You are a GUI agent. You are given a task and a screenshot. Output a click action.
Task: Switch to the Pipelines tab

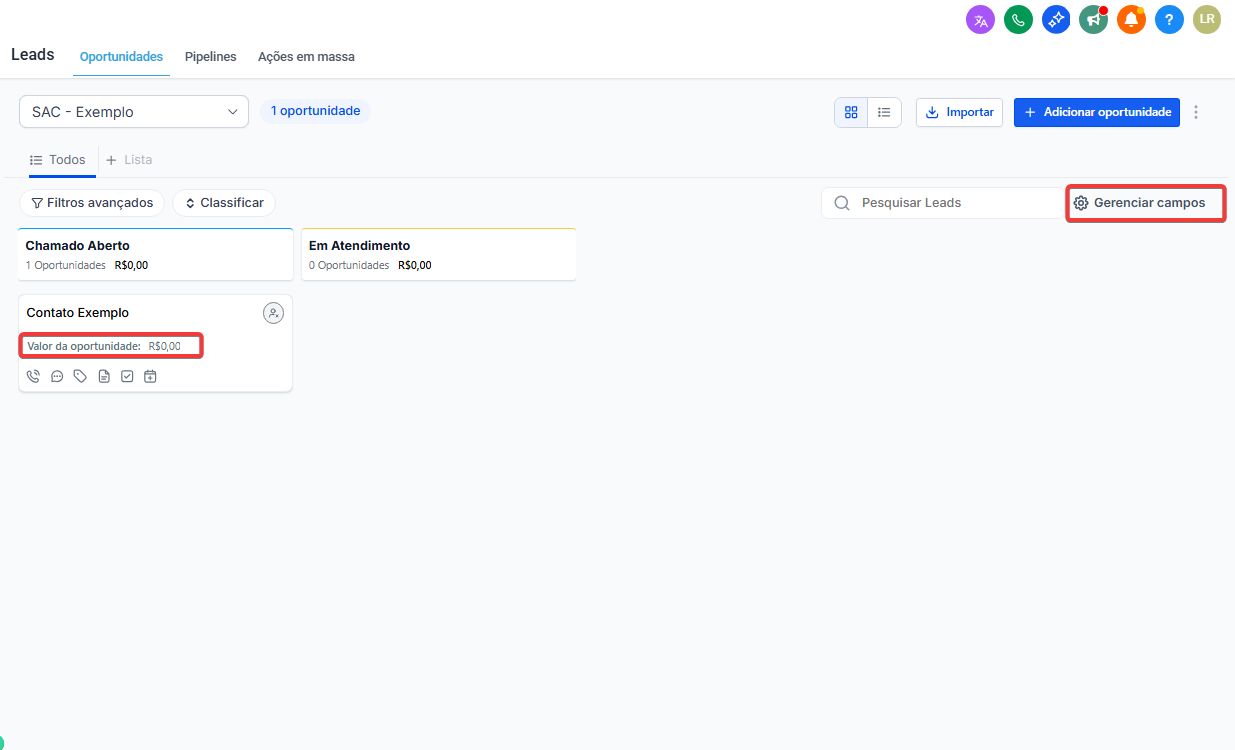coord(210,57)
